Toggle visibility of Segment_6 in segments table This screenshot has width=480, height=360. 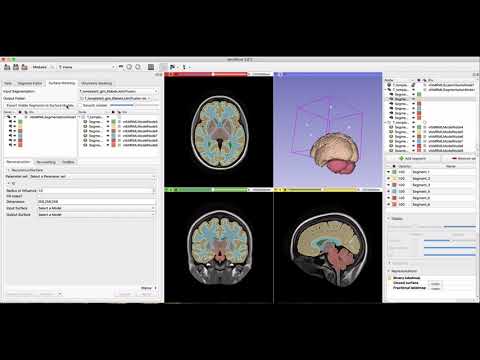388,204
